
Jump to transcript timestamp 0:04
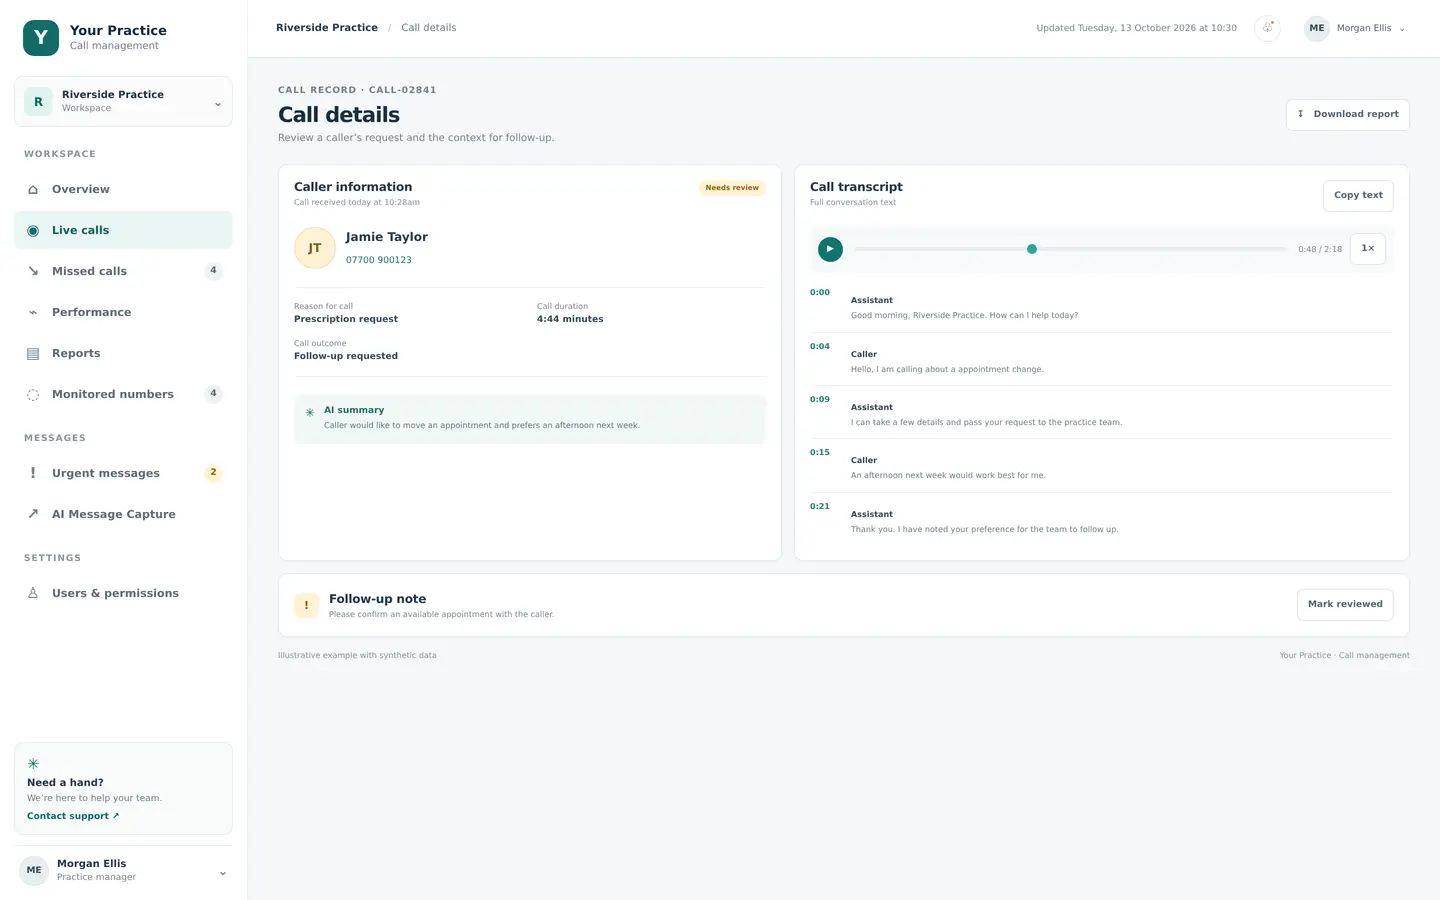coord(820,346)
